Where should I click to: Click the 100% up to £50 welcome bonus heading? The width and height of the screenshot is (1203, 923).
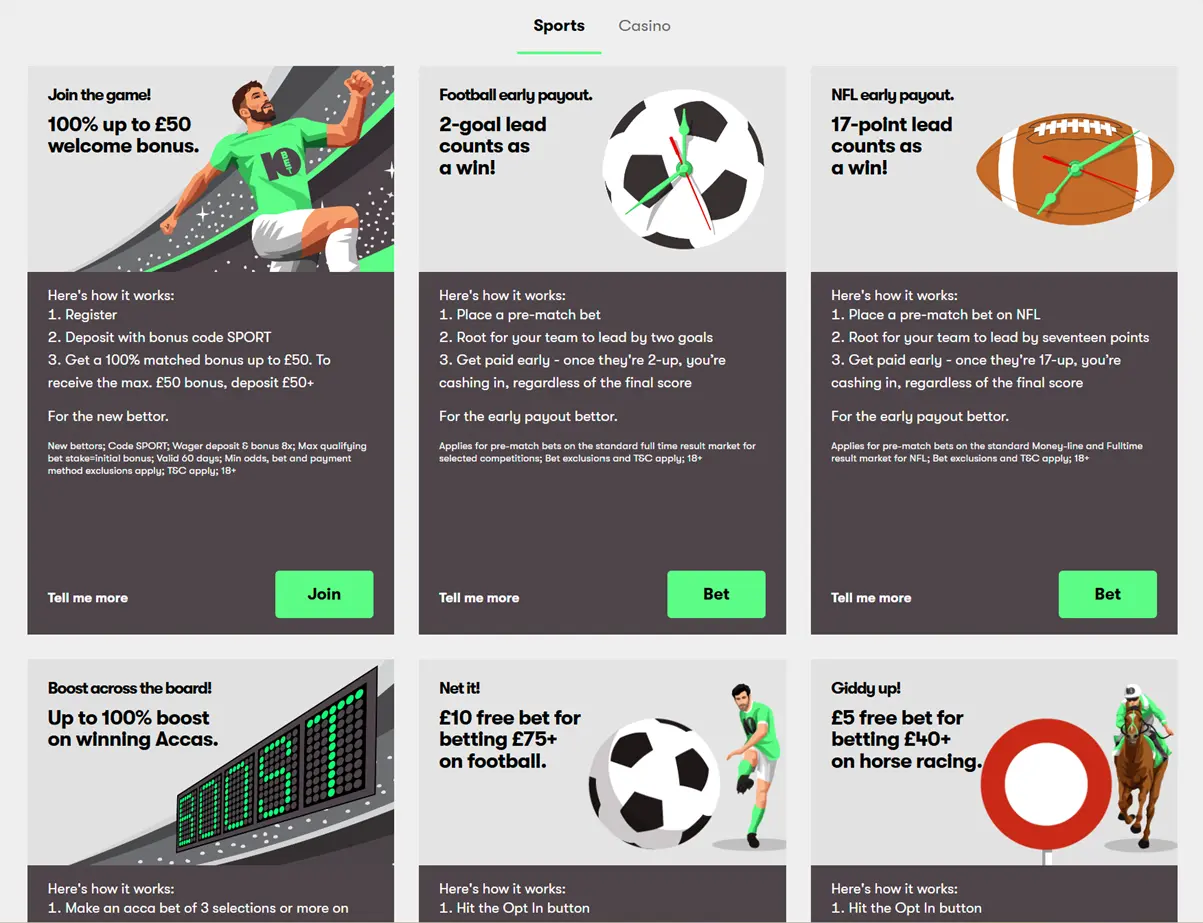(x=123, y=135)
